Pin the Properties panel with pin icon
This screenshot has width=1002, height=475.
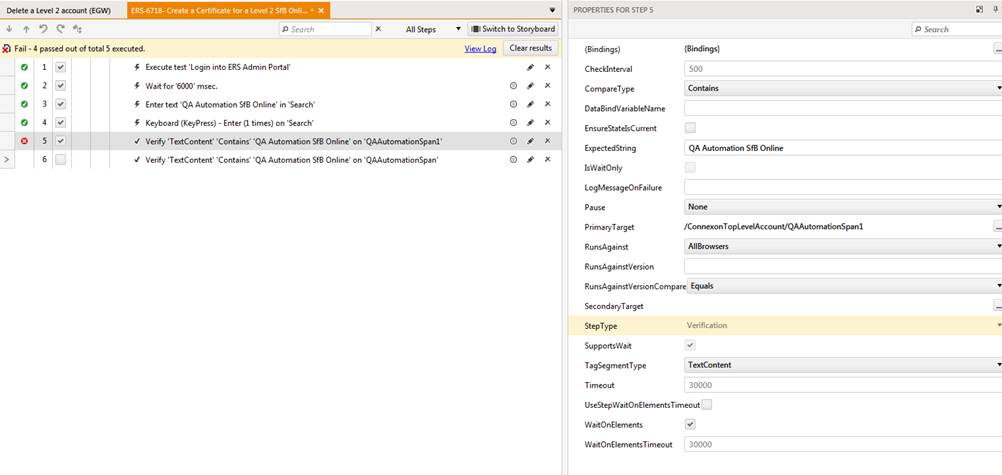996,9
